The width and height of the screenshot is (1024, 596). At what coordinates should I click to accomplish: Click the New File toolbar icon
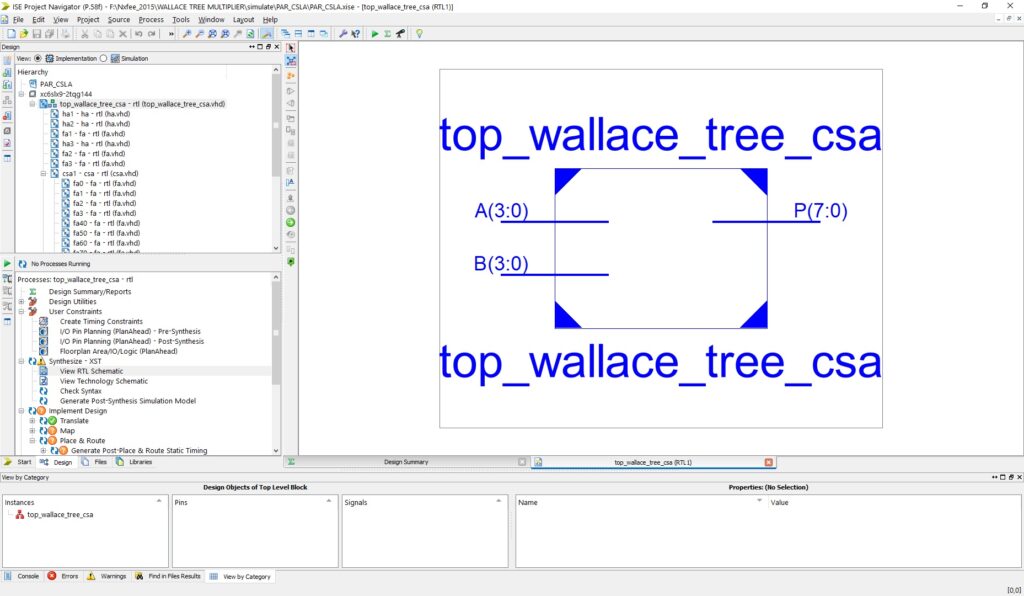[x=12, y=34]
